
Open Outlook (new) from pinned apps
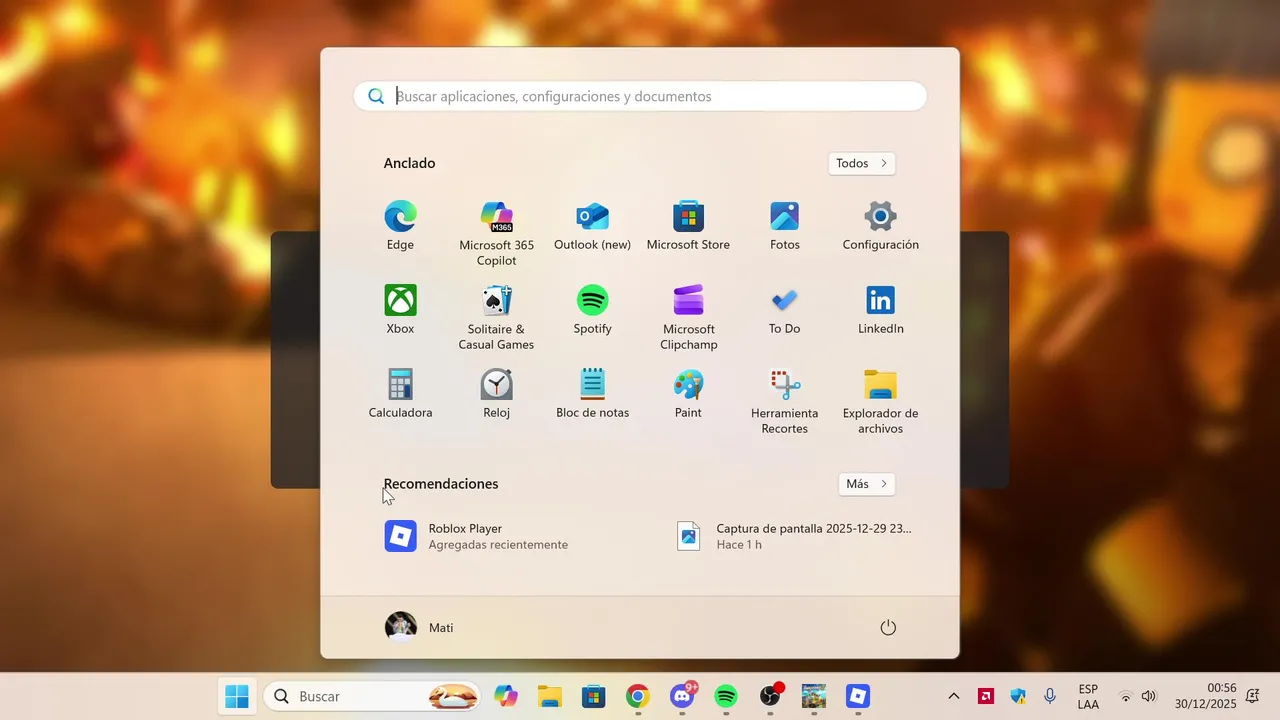pos(592,226)
